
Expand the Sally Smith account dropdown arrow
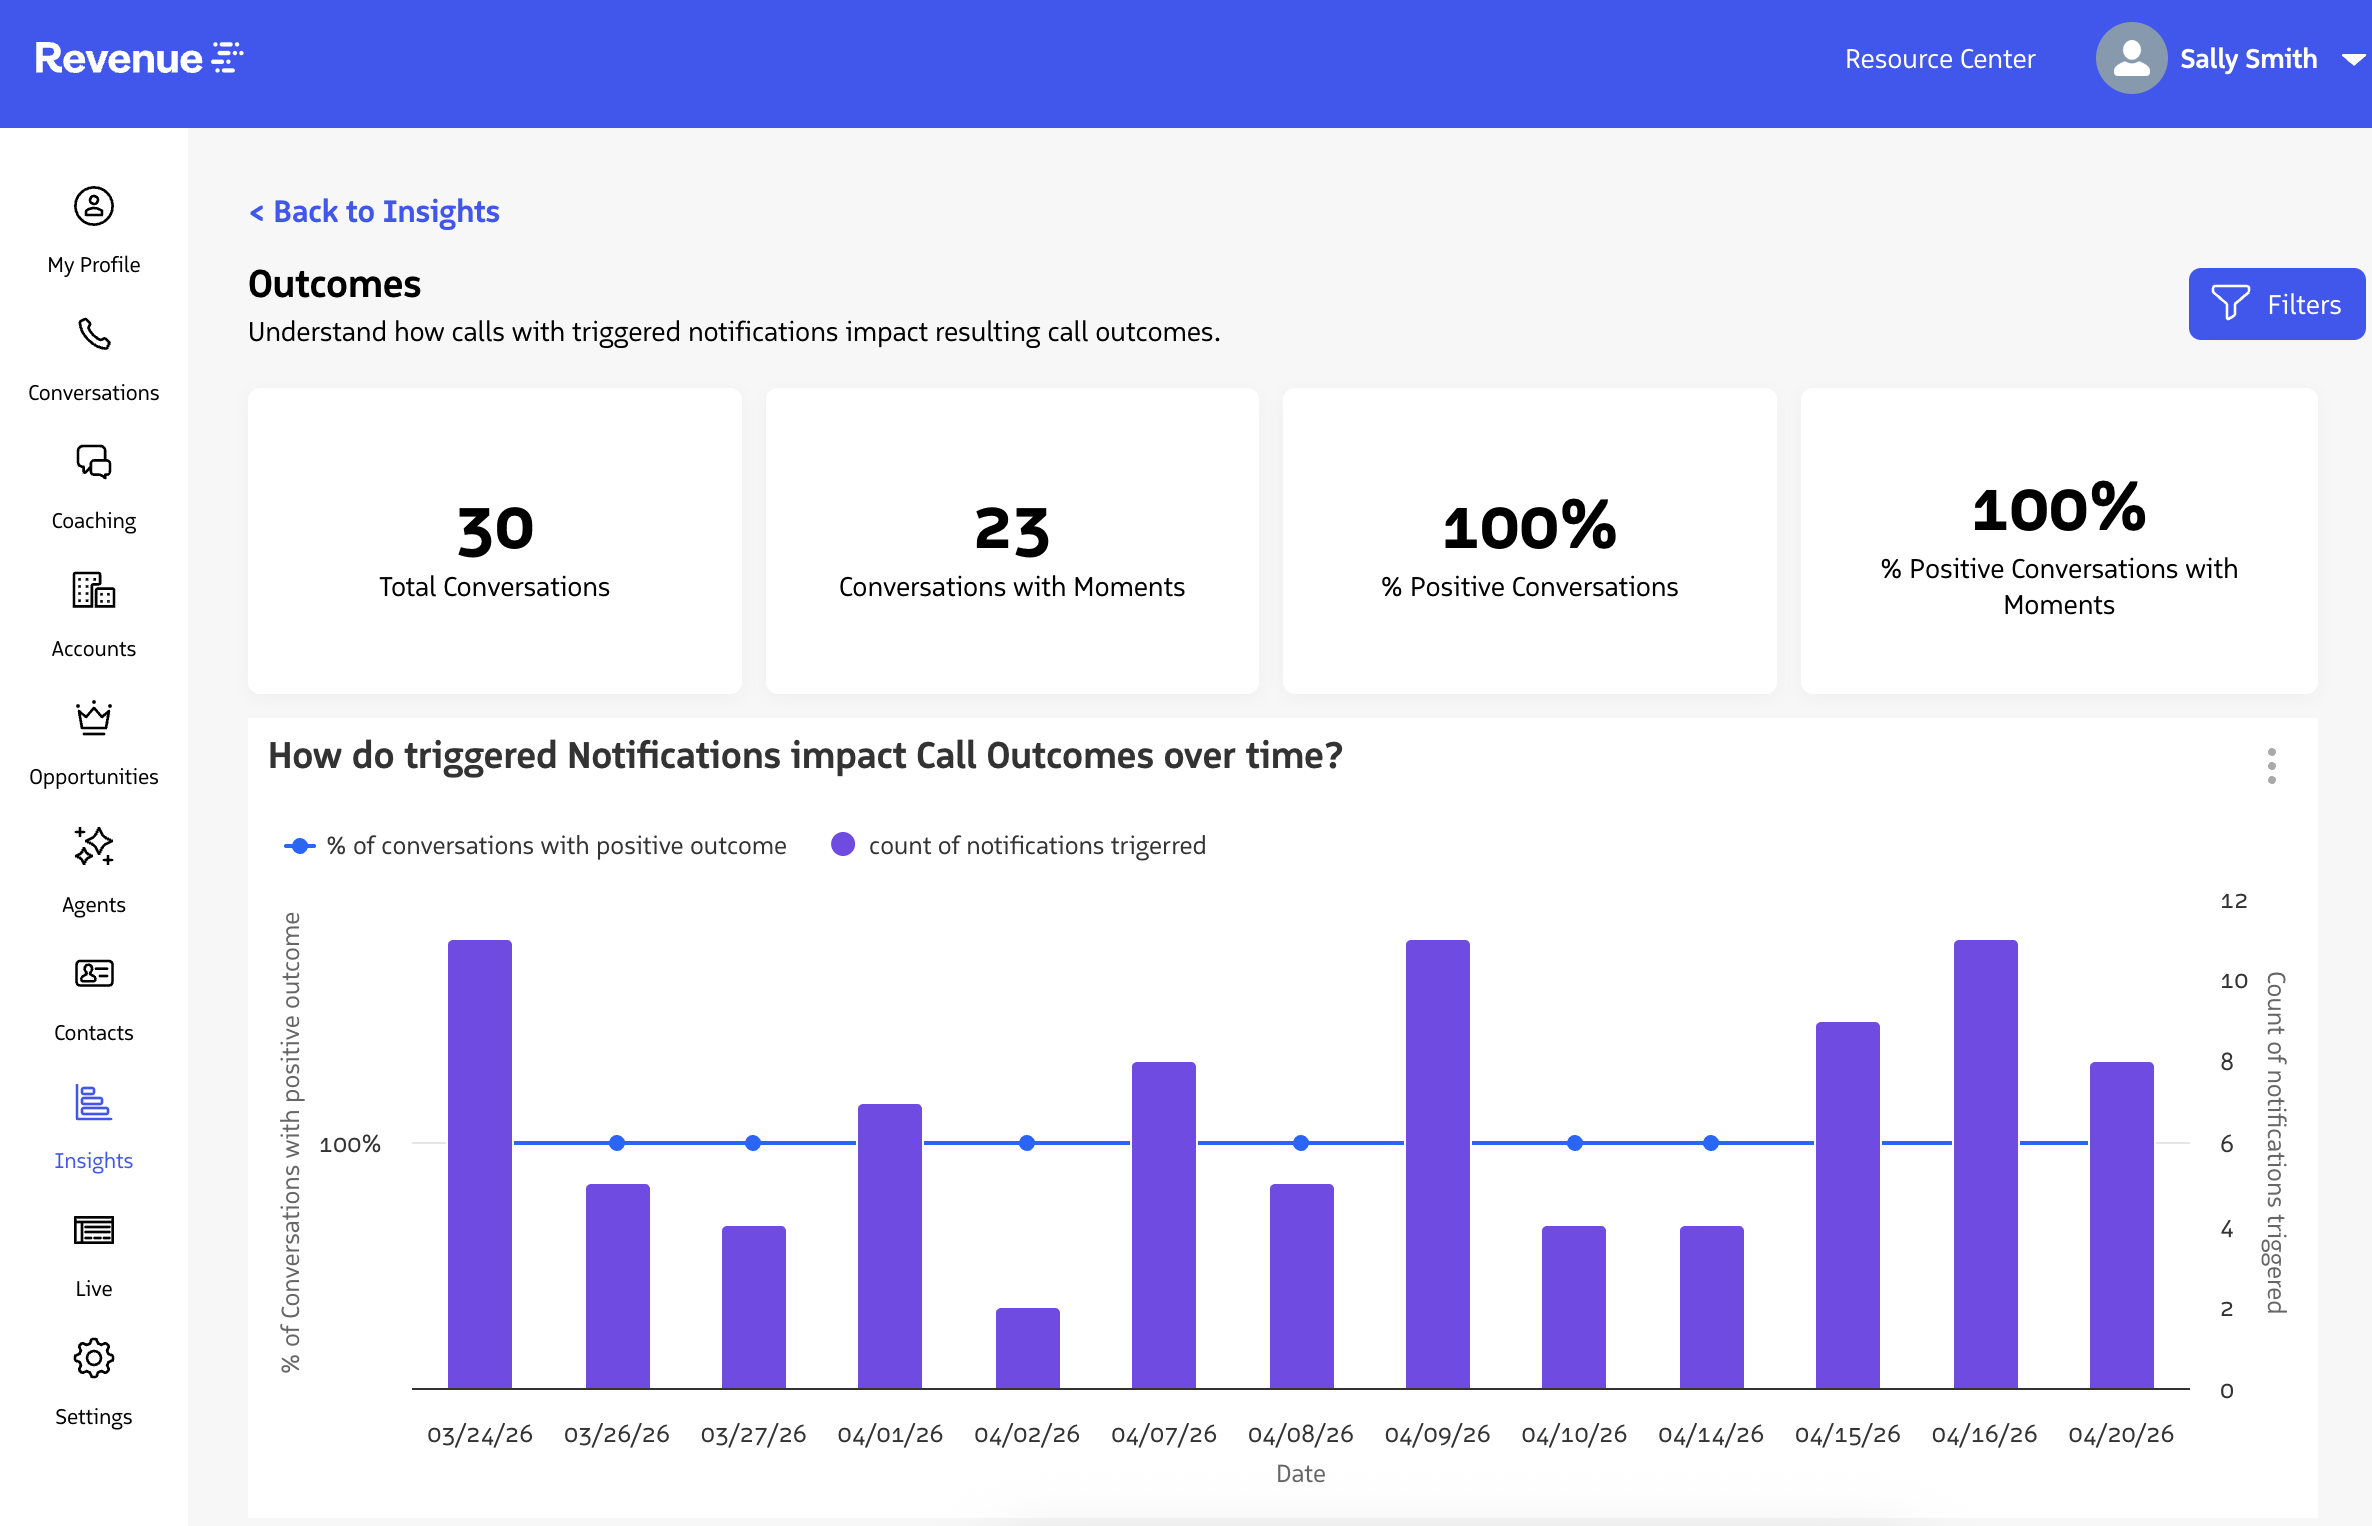pyautogui.click(x=2353, y=60)
